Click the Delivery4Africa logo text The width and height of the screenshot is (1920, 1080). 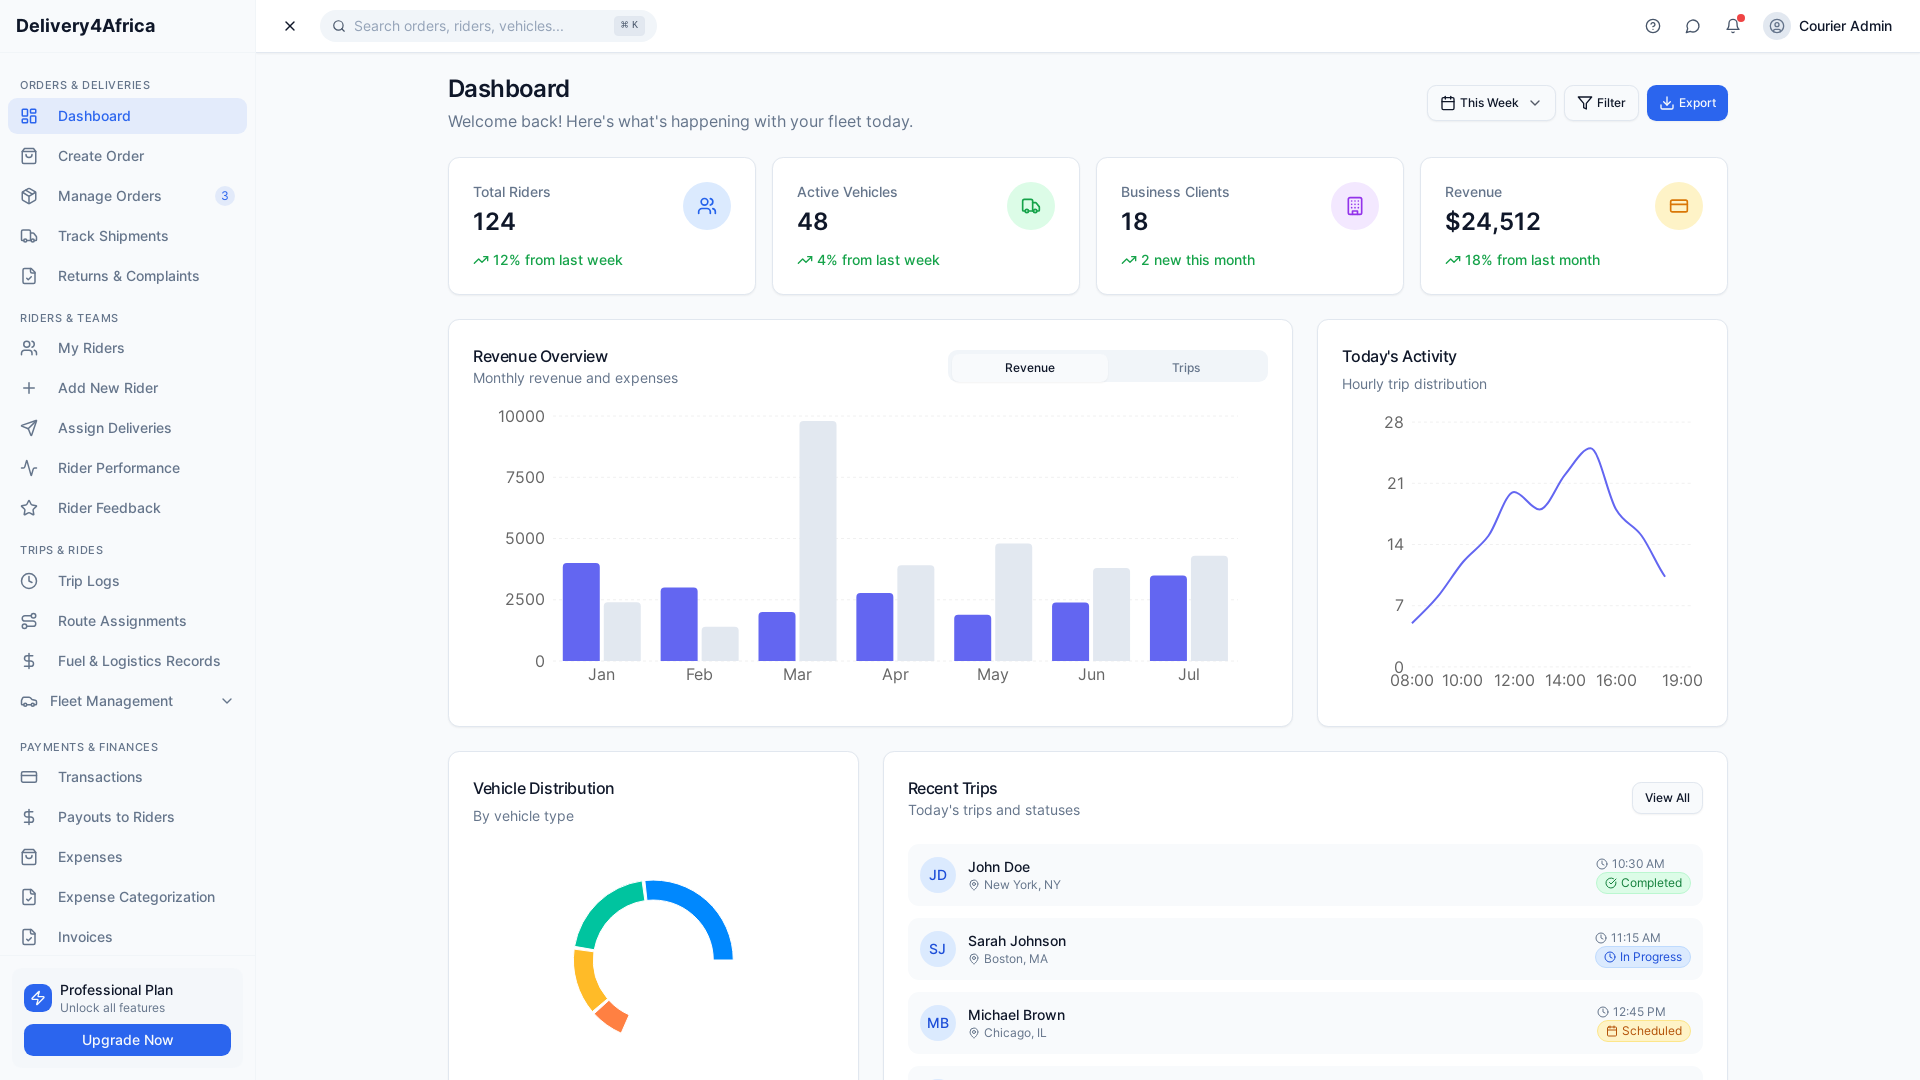point(85,26)
